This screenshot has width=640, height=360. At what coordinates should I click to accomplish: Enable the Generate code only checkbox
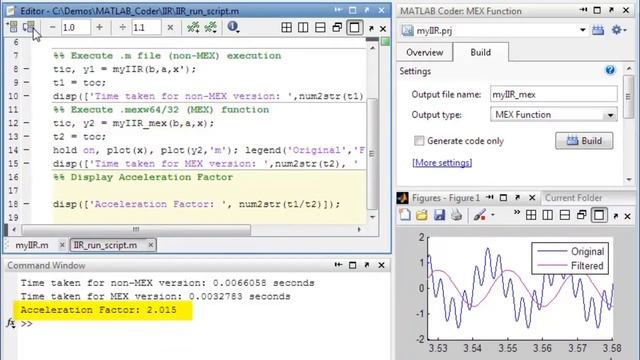(x=419, y=141)
